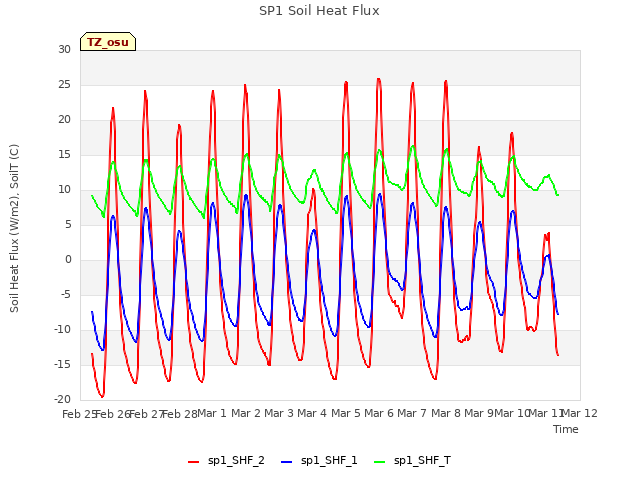Image resolution: width=640 pixels, height=480 pixels.
Task: Click the green sp1_SHF_T legend swatch
Action: pos(380,462)
